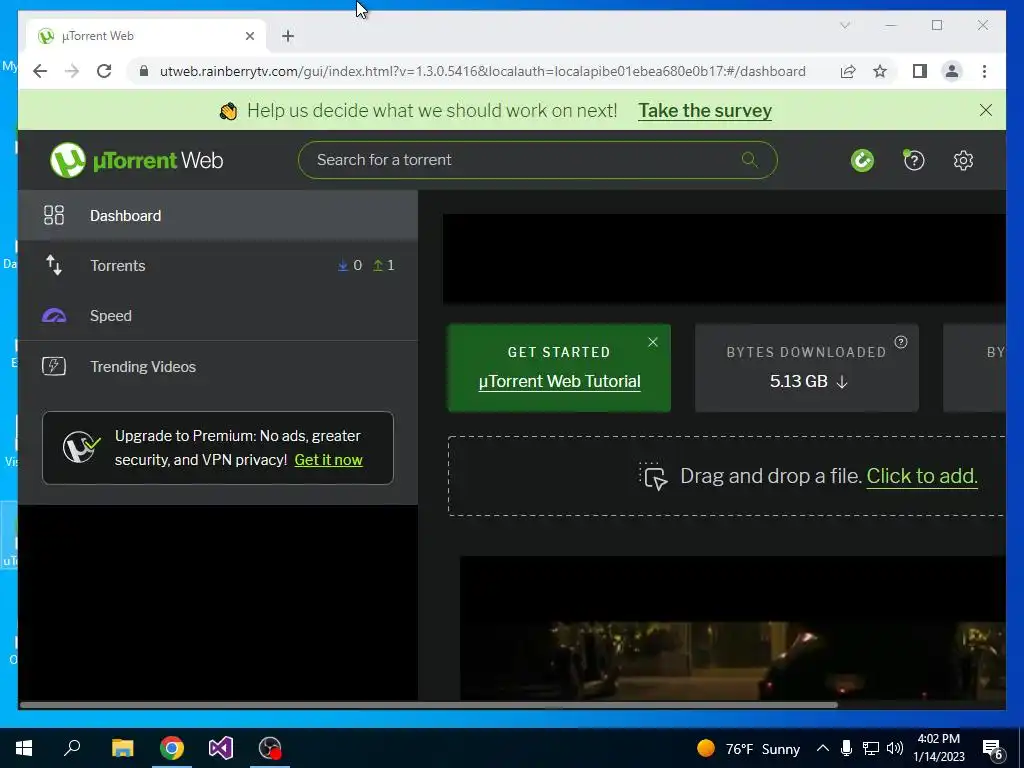Open settings gear icon in µTorrent Web

pos(963,160)
